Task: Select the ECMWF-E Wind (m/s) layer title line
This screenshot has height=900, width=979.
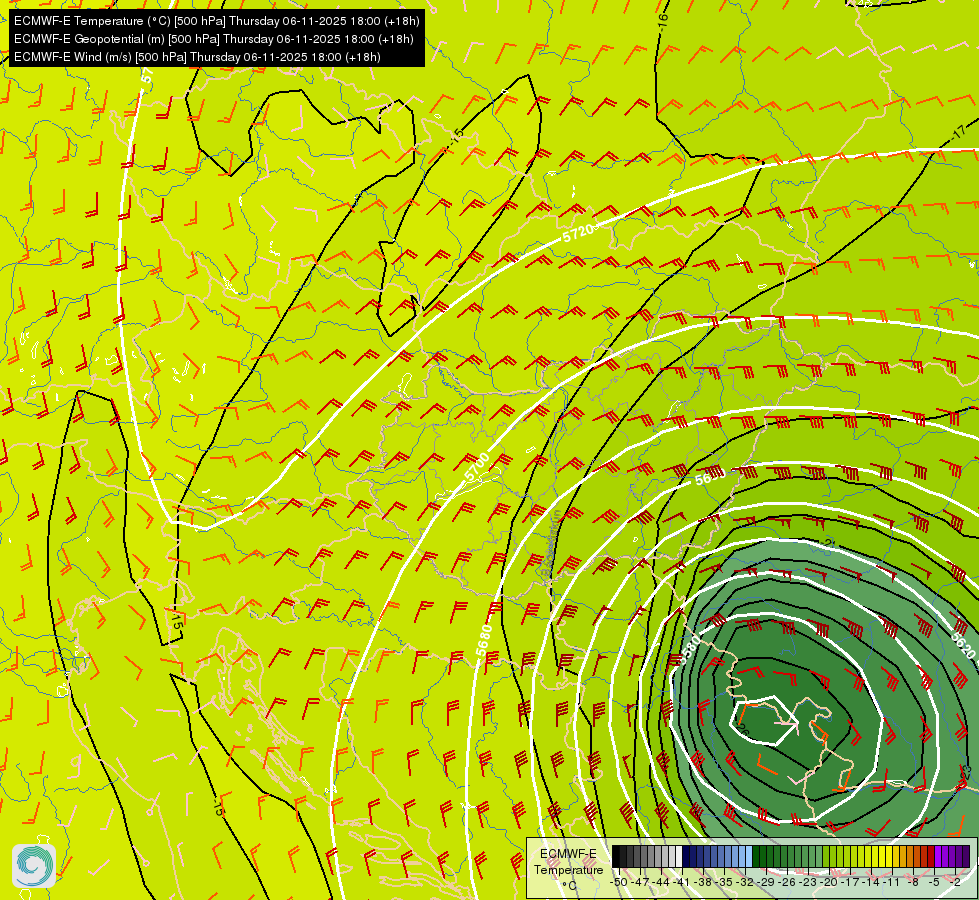Action: click(197, 57)
